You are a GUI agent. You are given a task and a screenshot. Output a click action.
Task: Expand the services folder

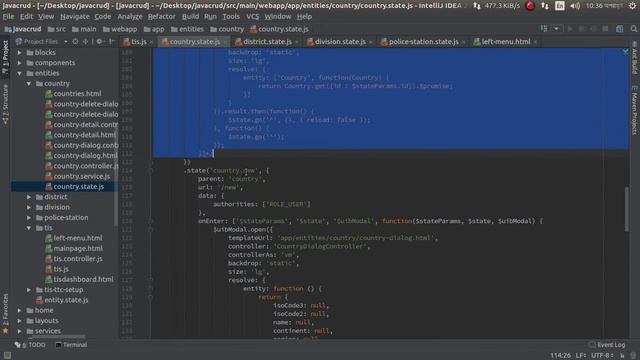click(19, 331)
